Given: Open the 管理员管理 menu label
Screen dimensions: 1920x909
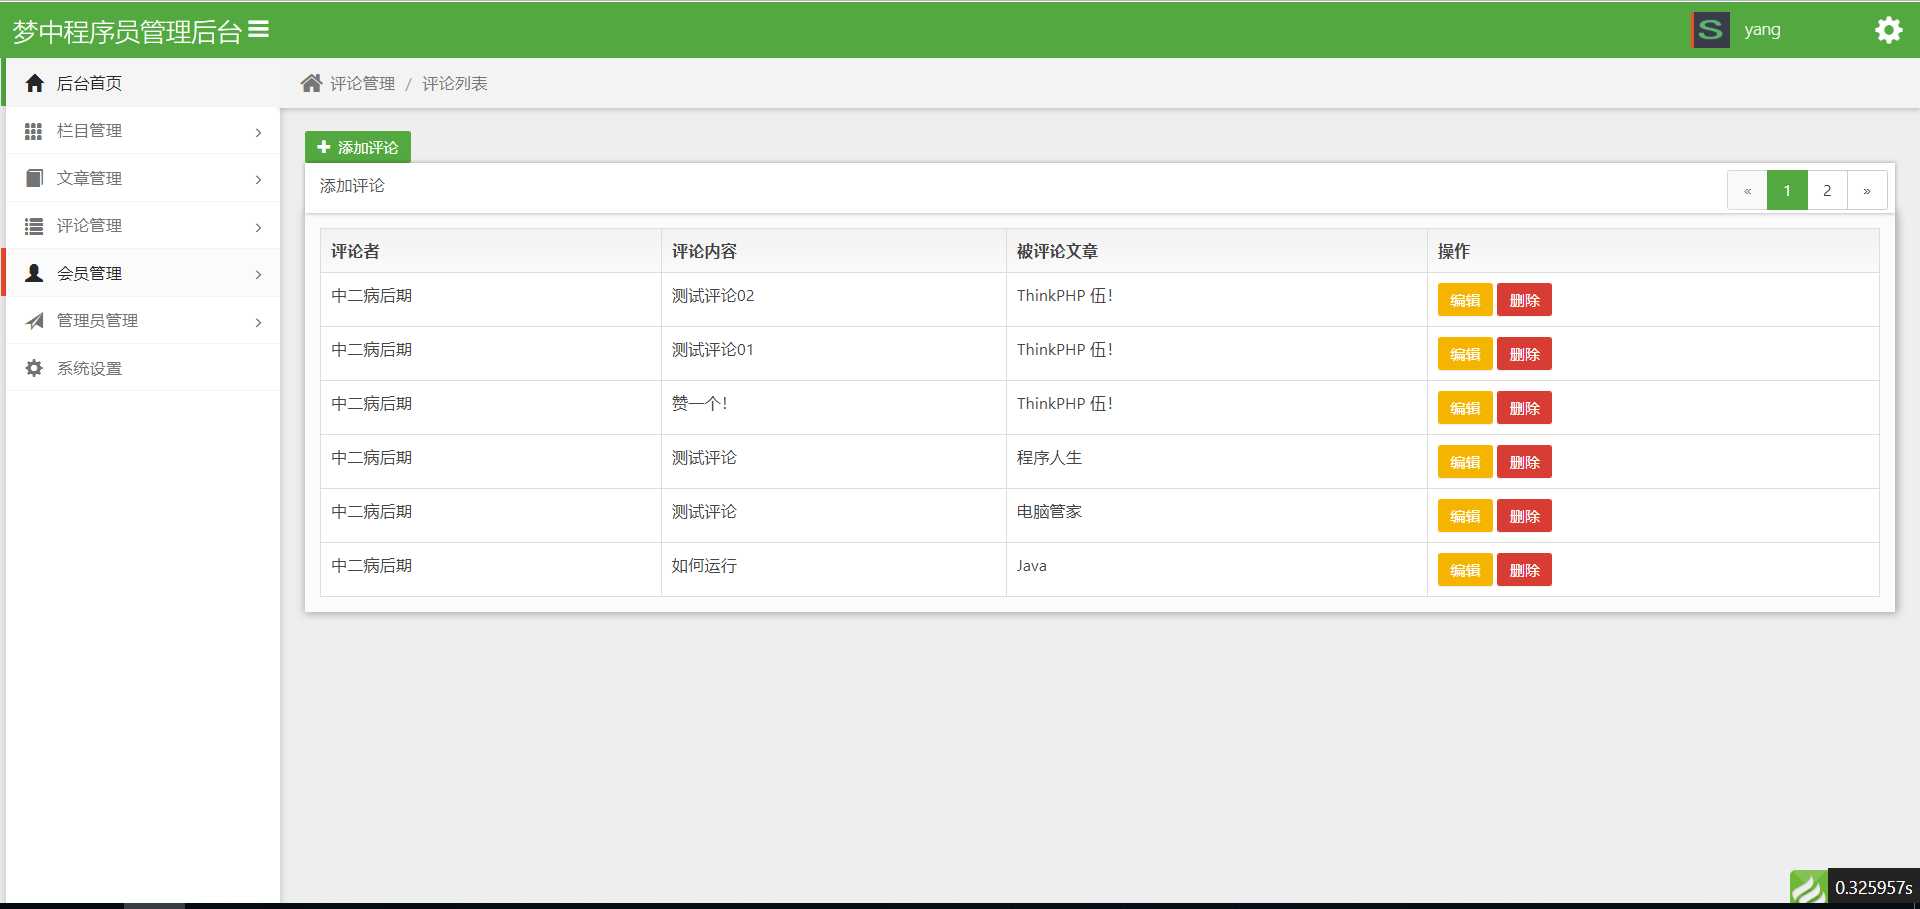Looking at the screenshot, I should click(x=97, y=321).
